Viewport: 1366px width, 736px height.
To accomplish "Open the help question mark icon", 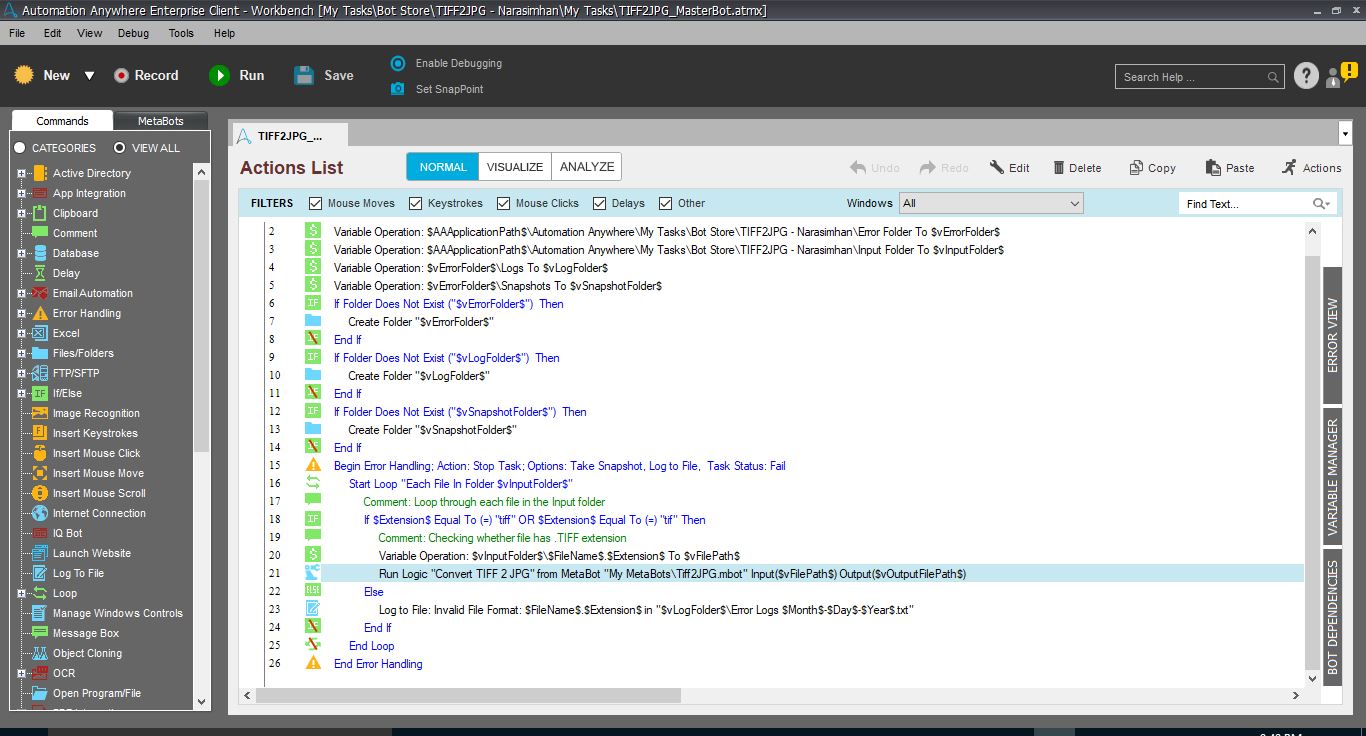I will (x=1306, y=76).
